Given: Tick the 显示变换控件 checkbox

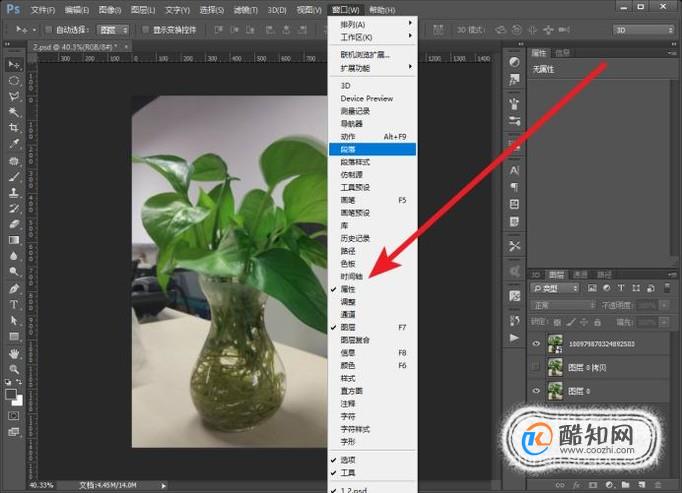Looking at the screenshot, I should [x=146, y=30].
